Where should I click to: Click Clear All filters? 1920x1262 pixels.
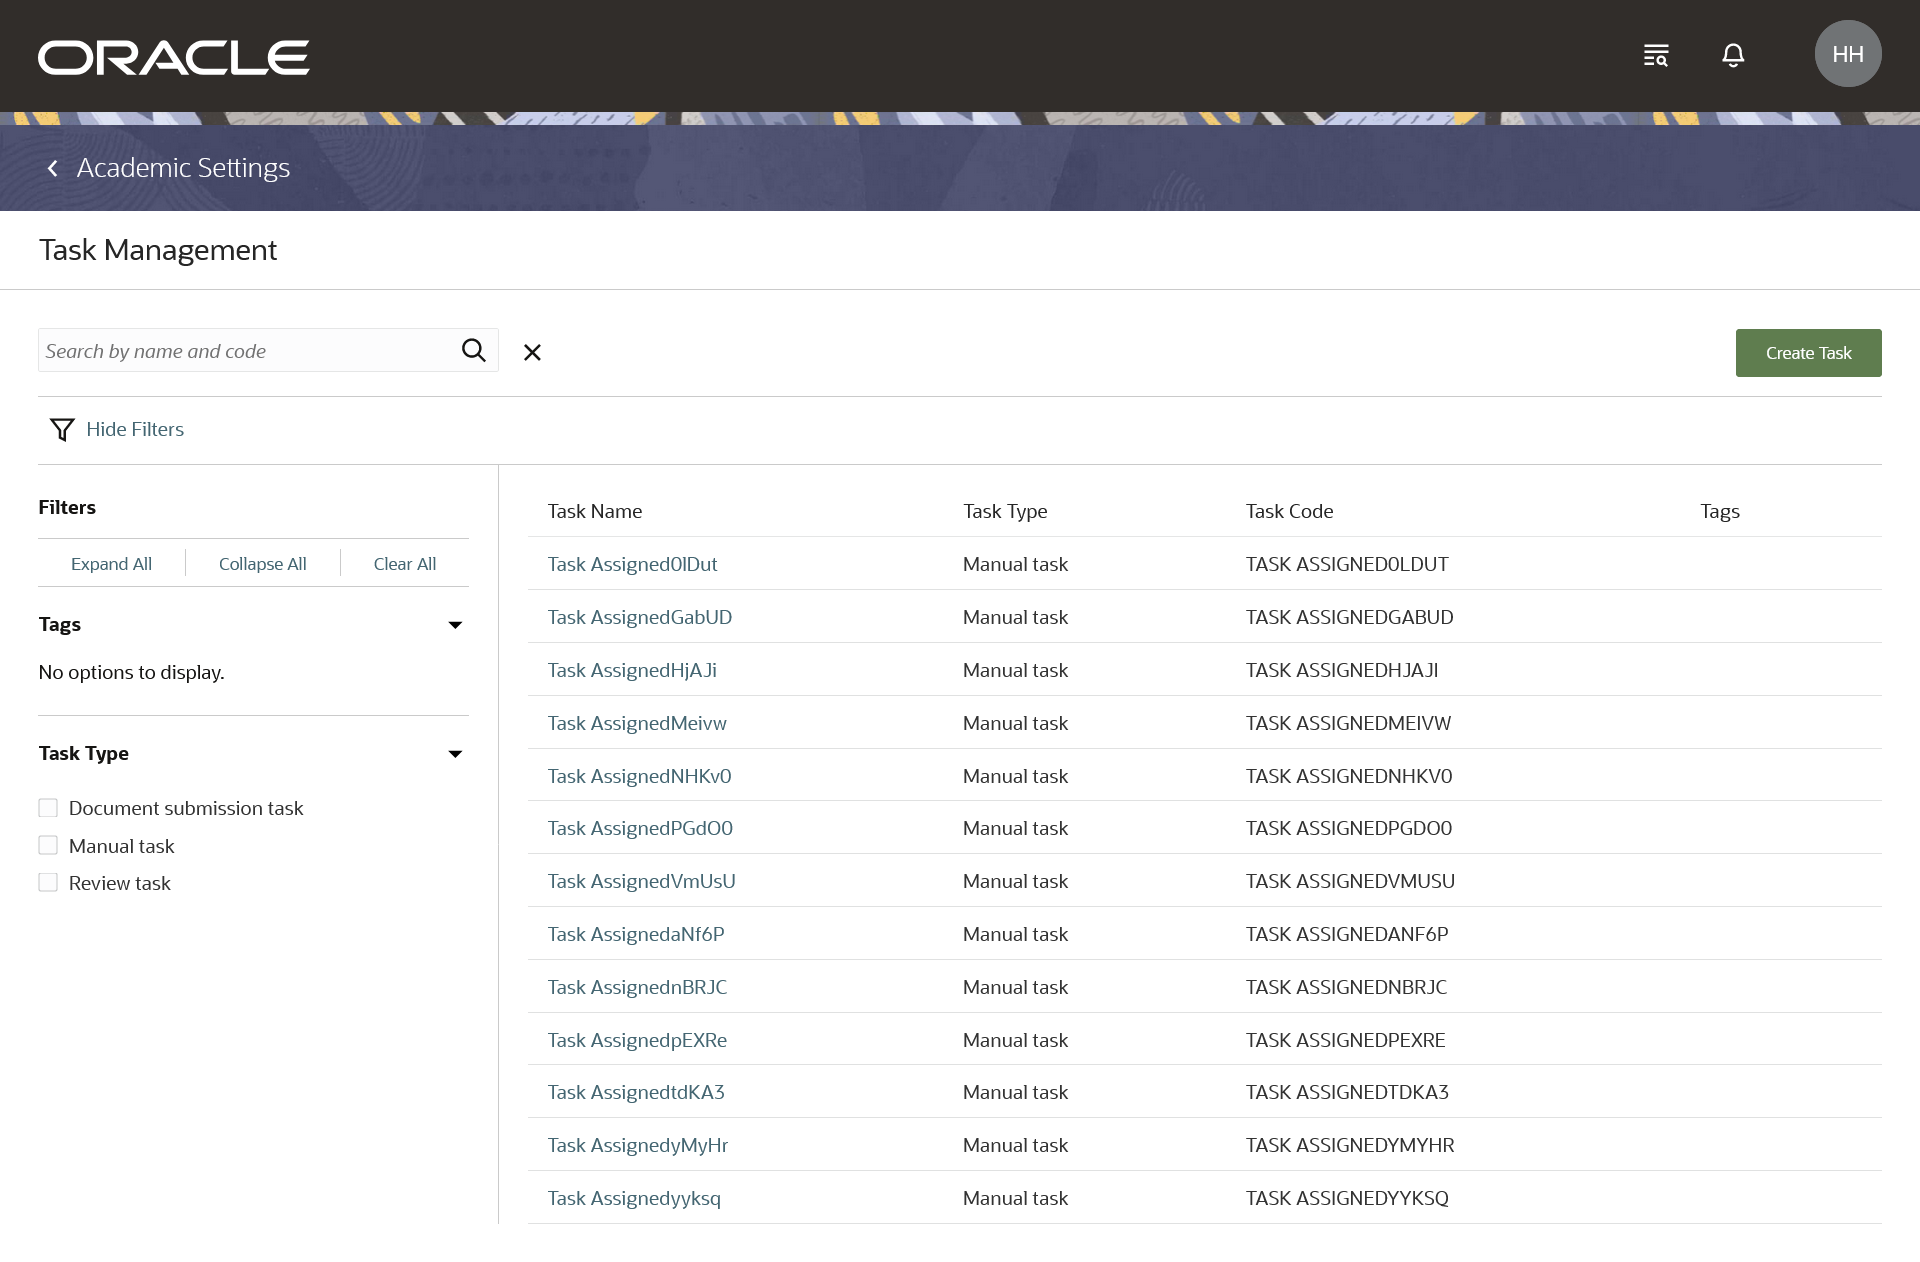[x=404, y=564]
